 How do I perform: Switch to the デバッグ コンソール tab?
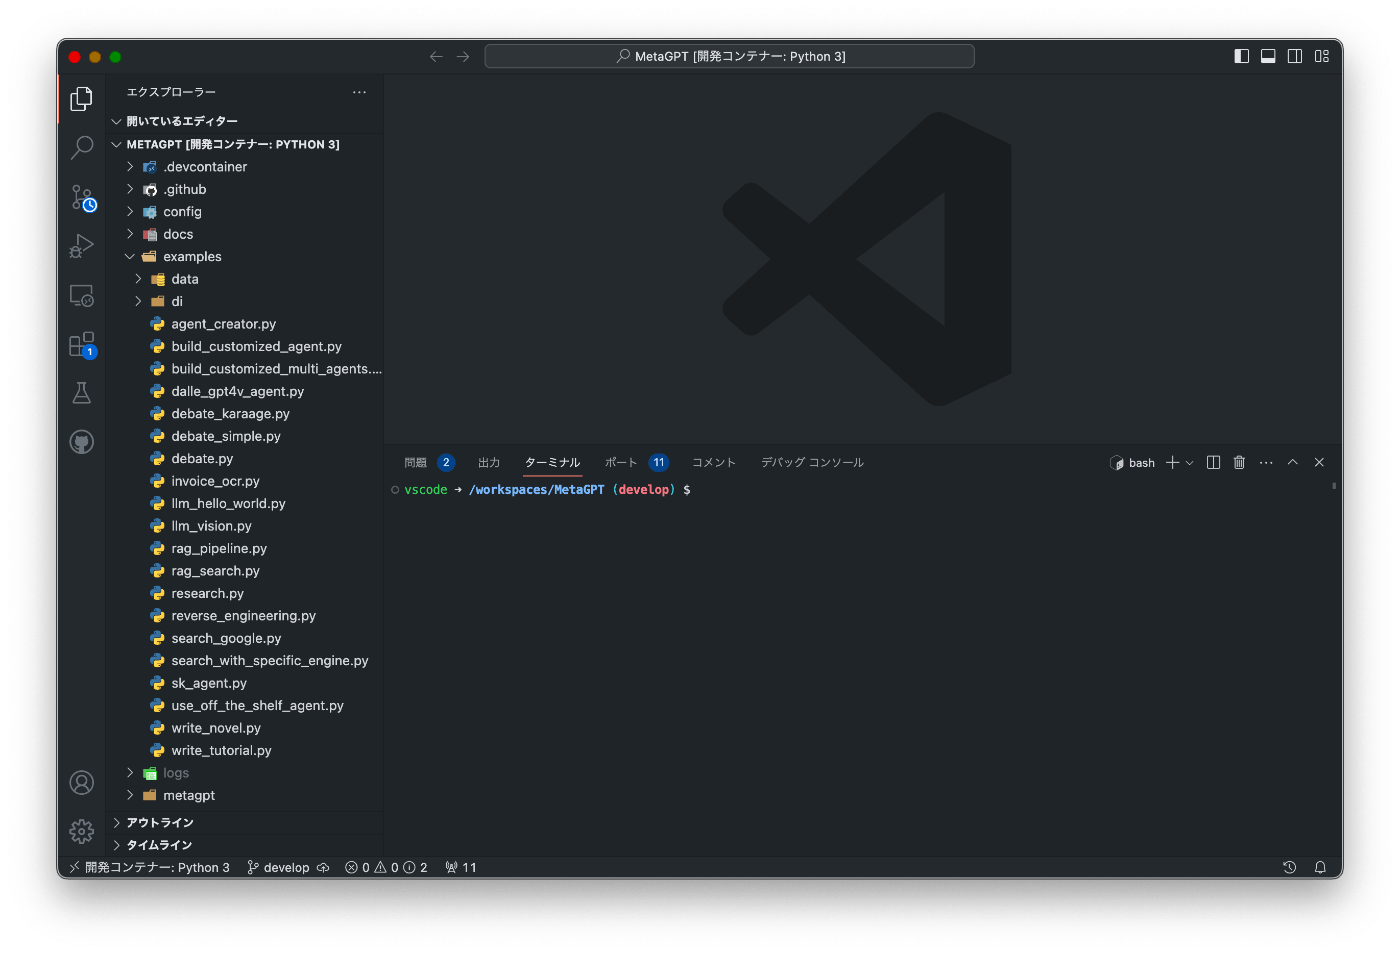[812, 462]
